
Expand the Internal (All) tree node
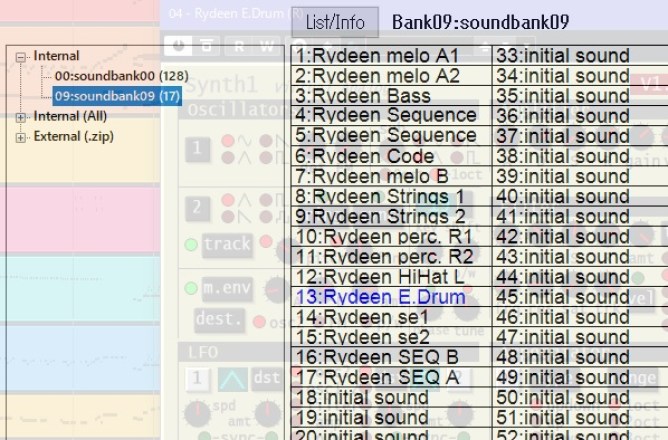point(21,117)
